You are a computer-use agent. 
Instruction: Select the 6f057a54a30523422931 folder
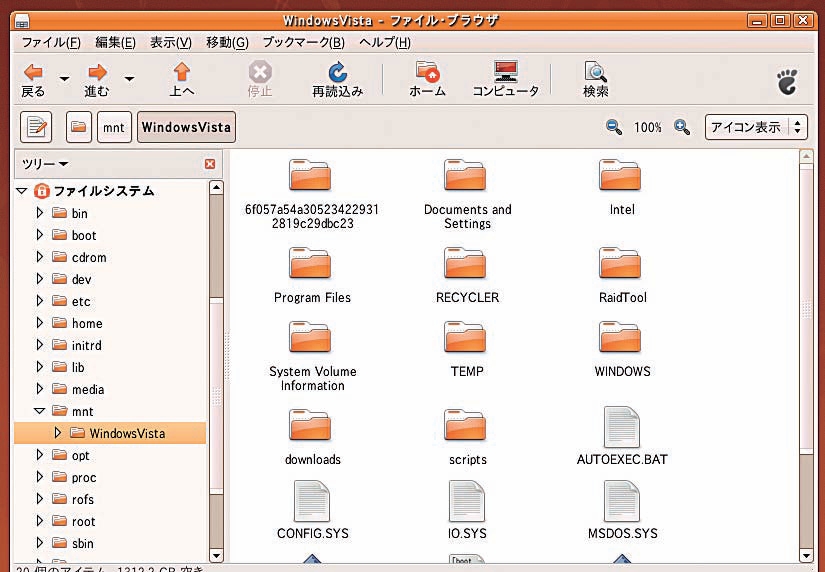[311, 195]
